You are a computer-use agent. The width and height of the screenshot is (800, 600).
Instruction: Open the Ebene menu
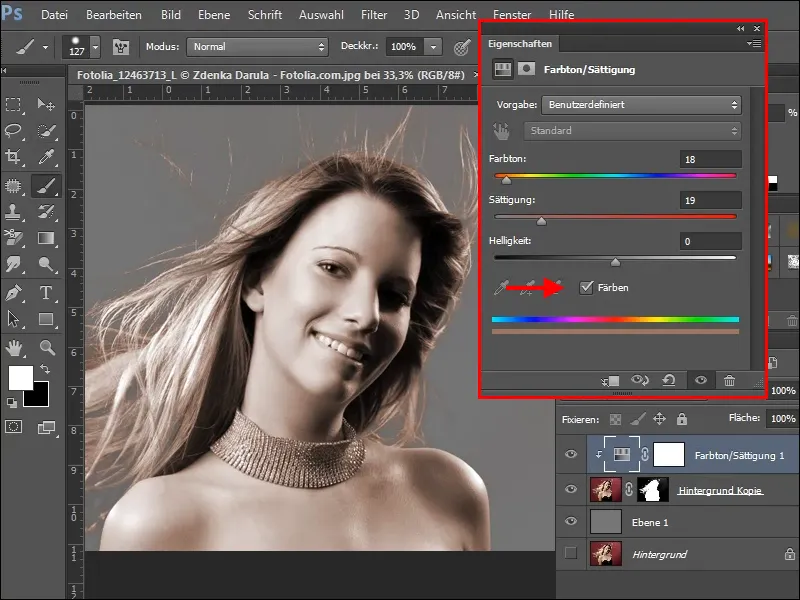[214, 15]
